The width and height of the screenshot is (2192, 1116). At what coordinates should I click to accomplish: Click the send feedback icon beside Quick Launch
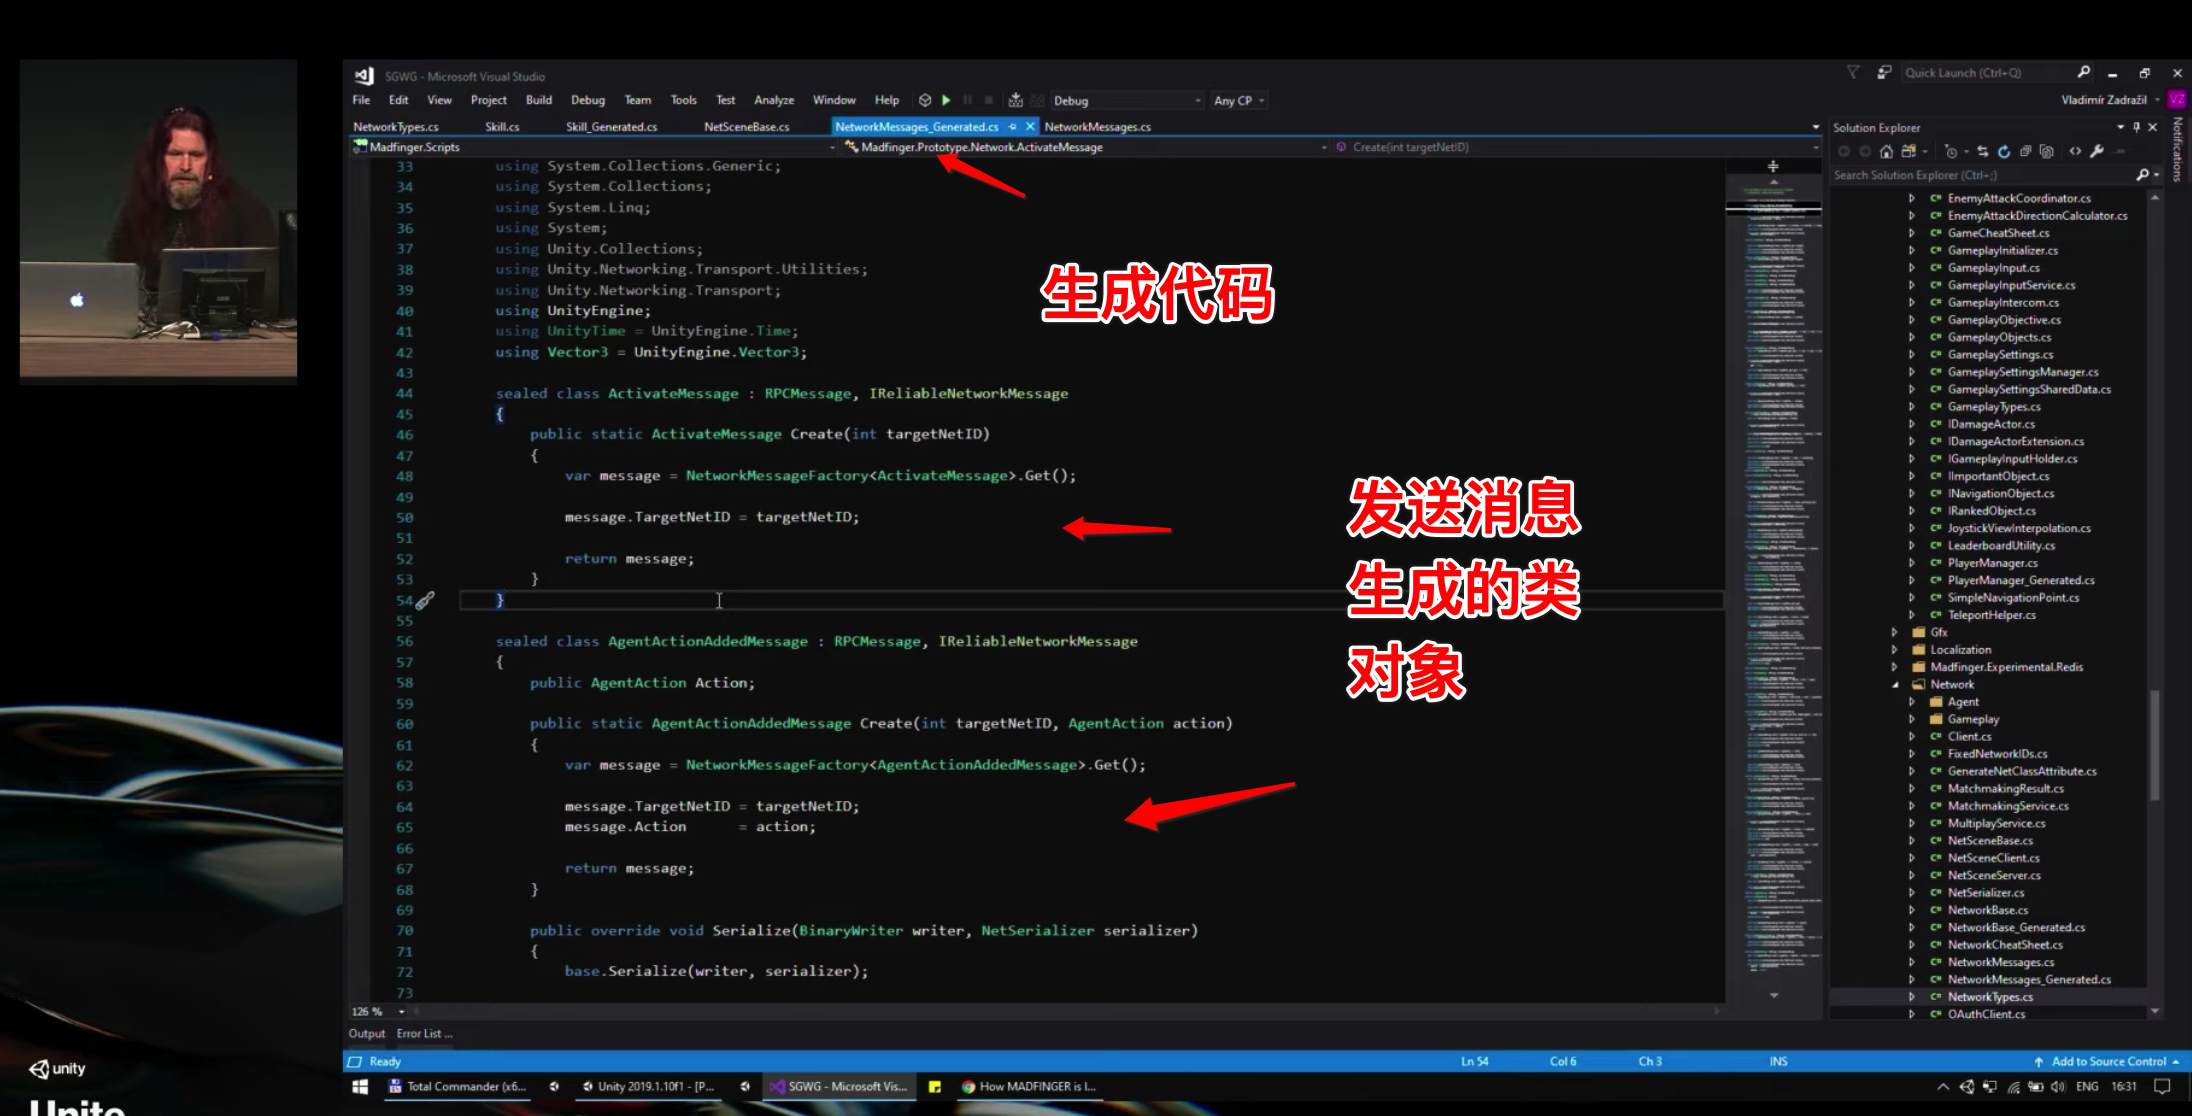coord(1884,72)
